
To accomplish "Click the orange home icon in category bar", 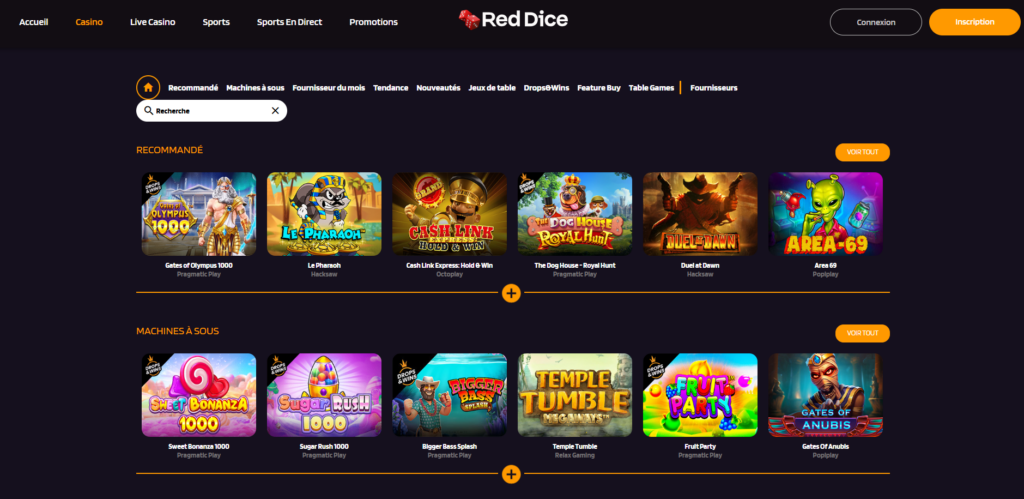I will pyautogui.click(x=148, y=88).
